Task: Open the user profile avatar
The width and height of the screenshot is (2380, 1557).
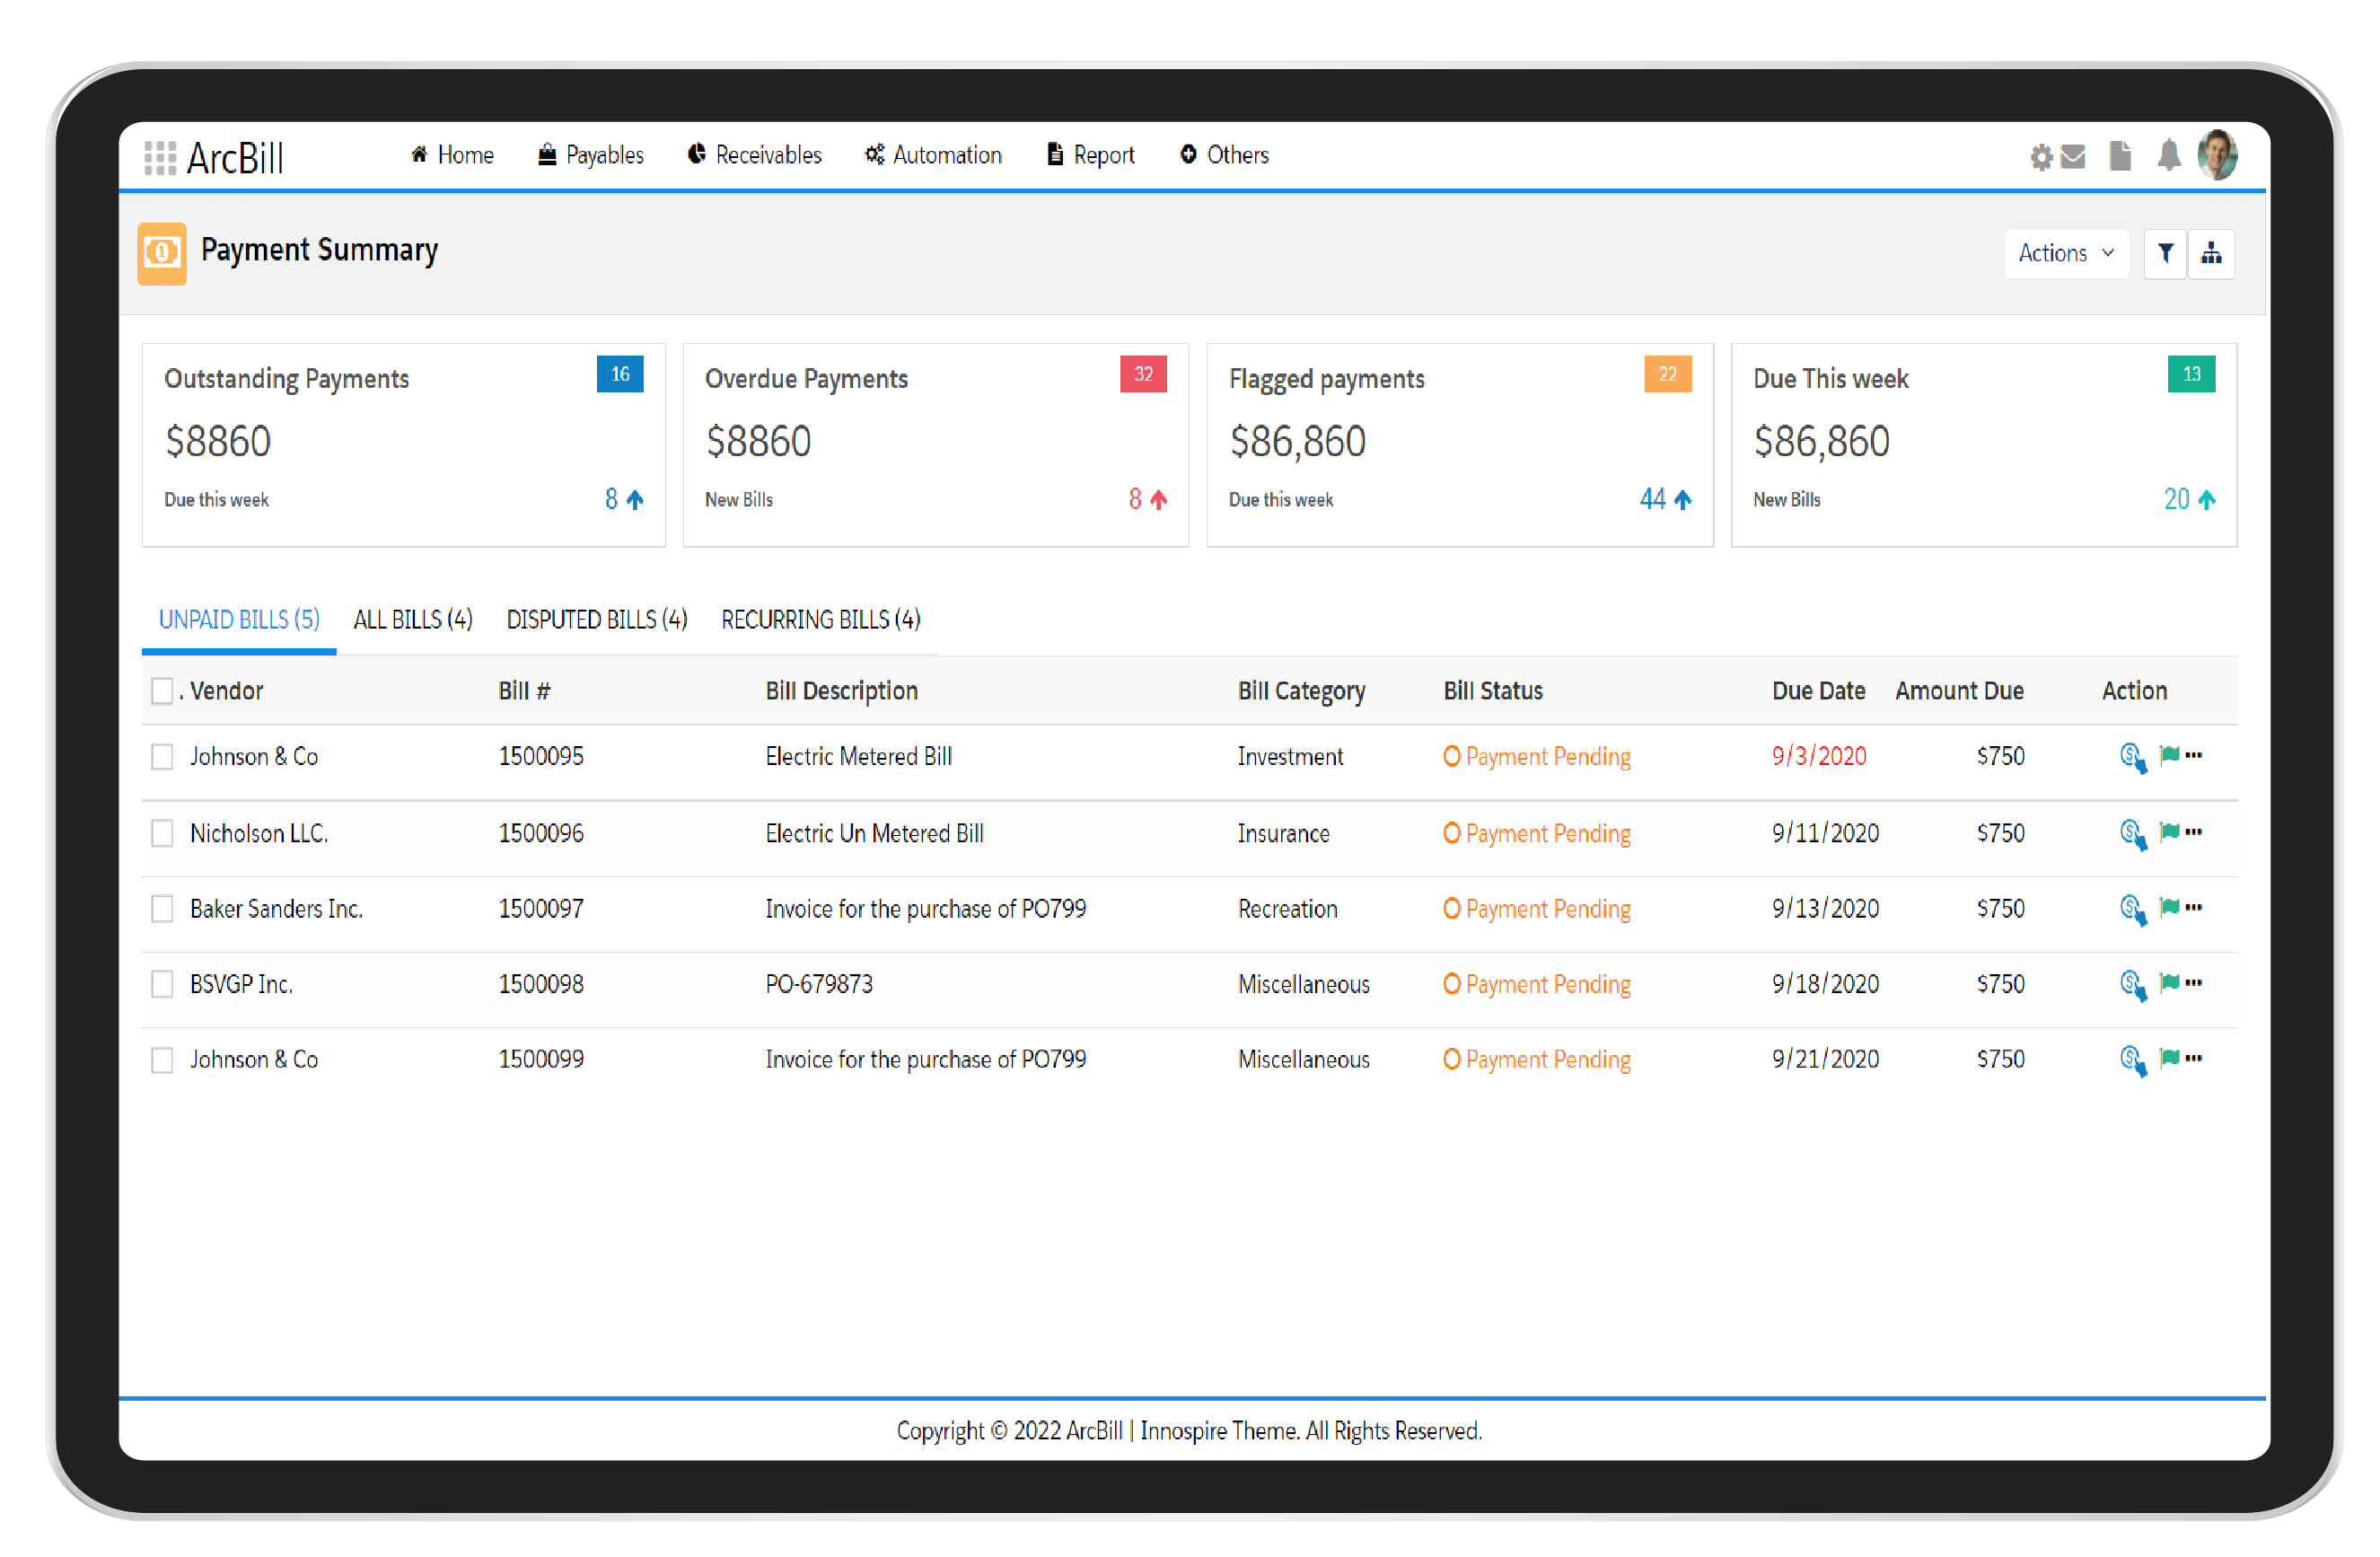Action: [x=2217, y=155]
